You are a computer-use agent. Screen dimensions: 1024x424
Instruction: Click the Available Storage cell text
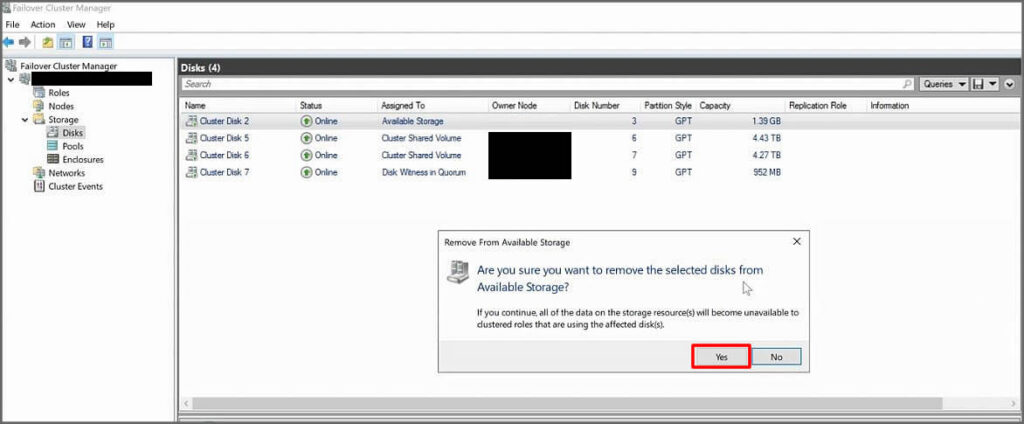[412, 121]
